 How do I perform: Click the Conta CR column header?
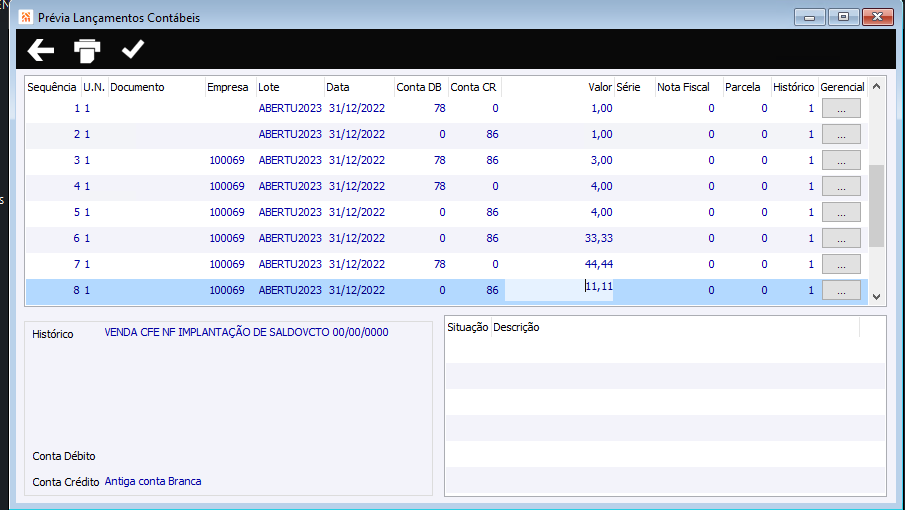pos(473,87)
